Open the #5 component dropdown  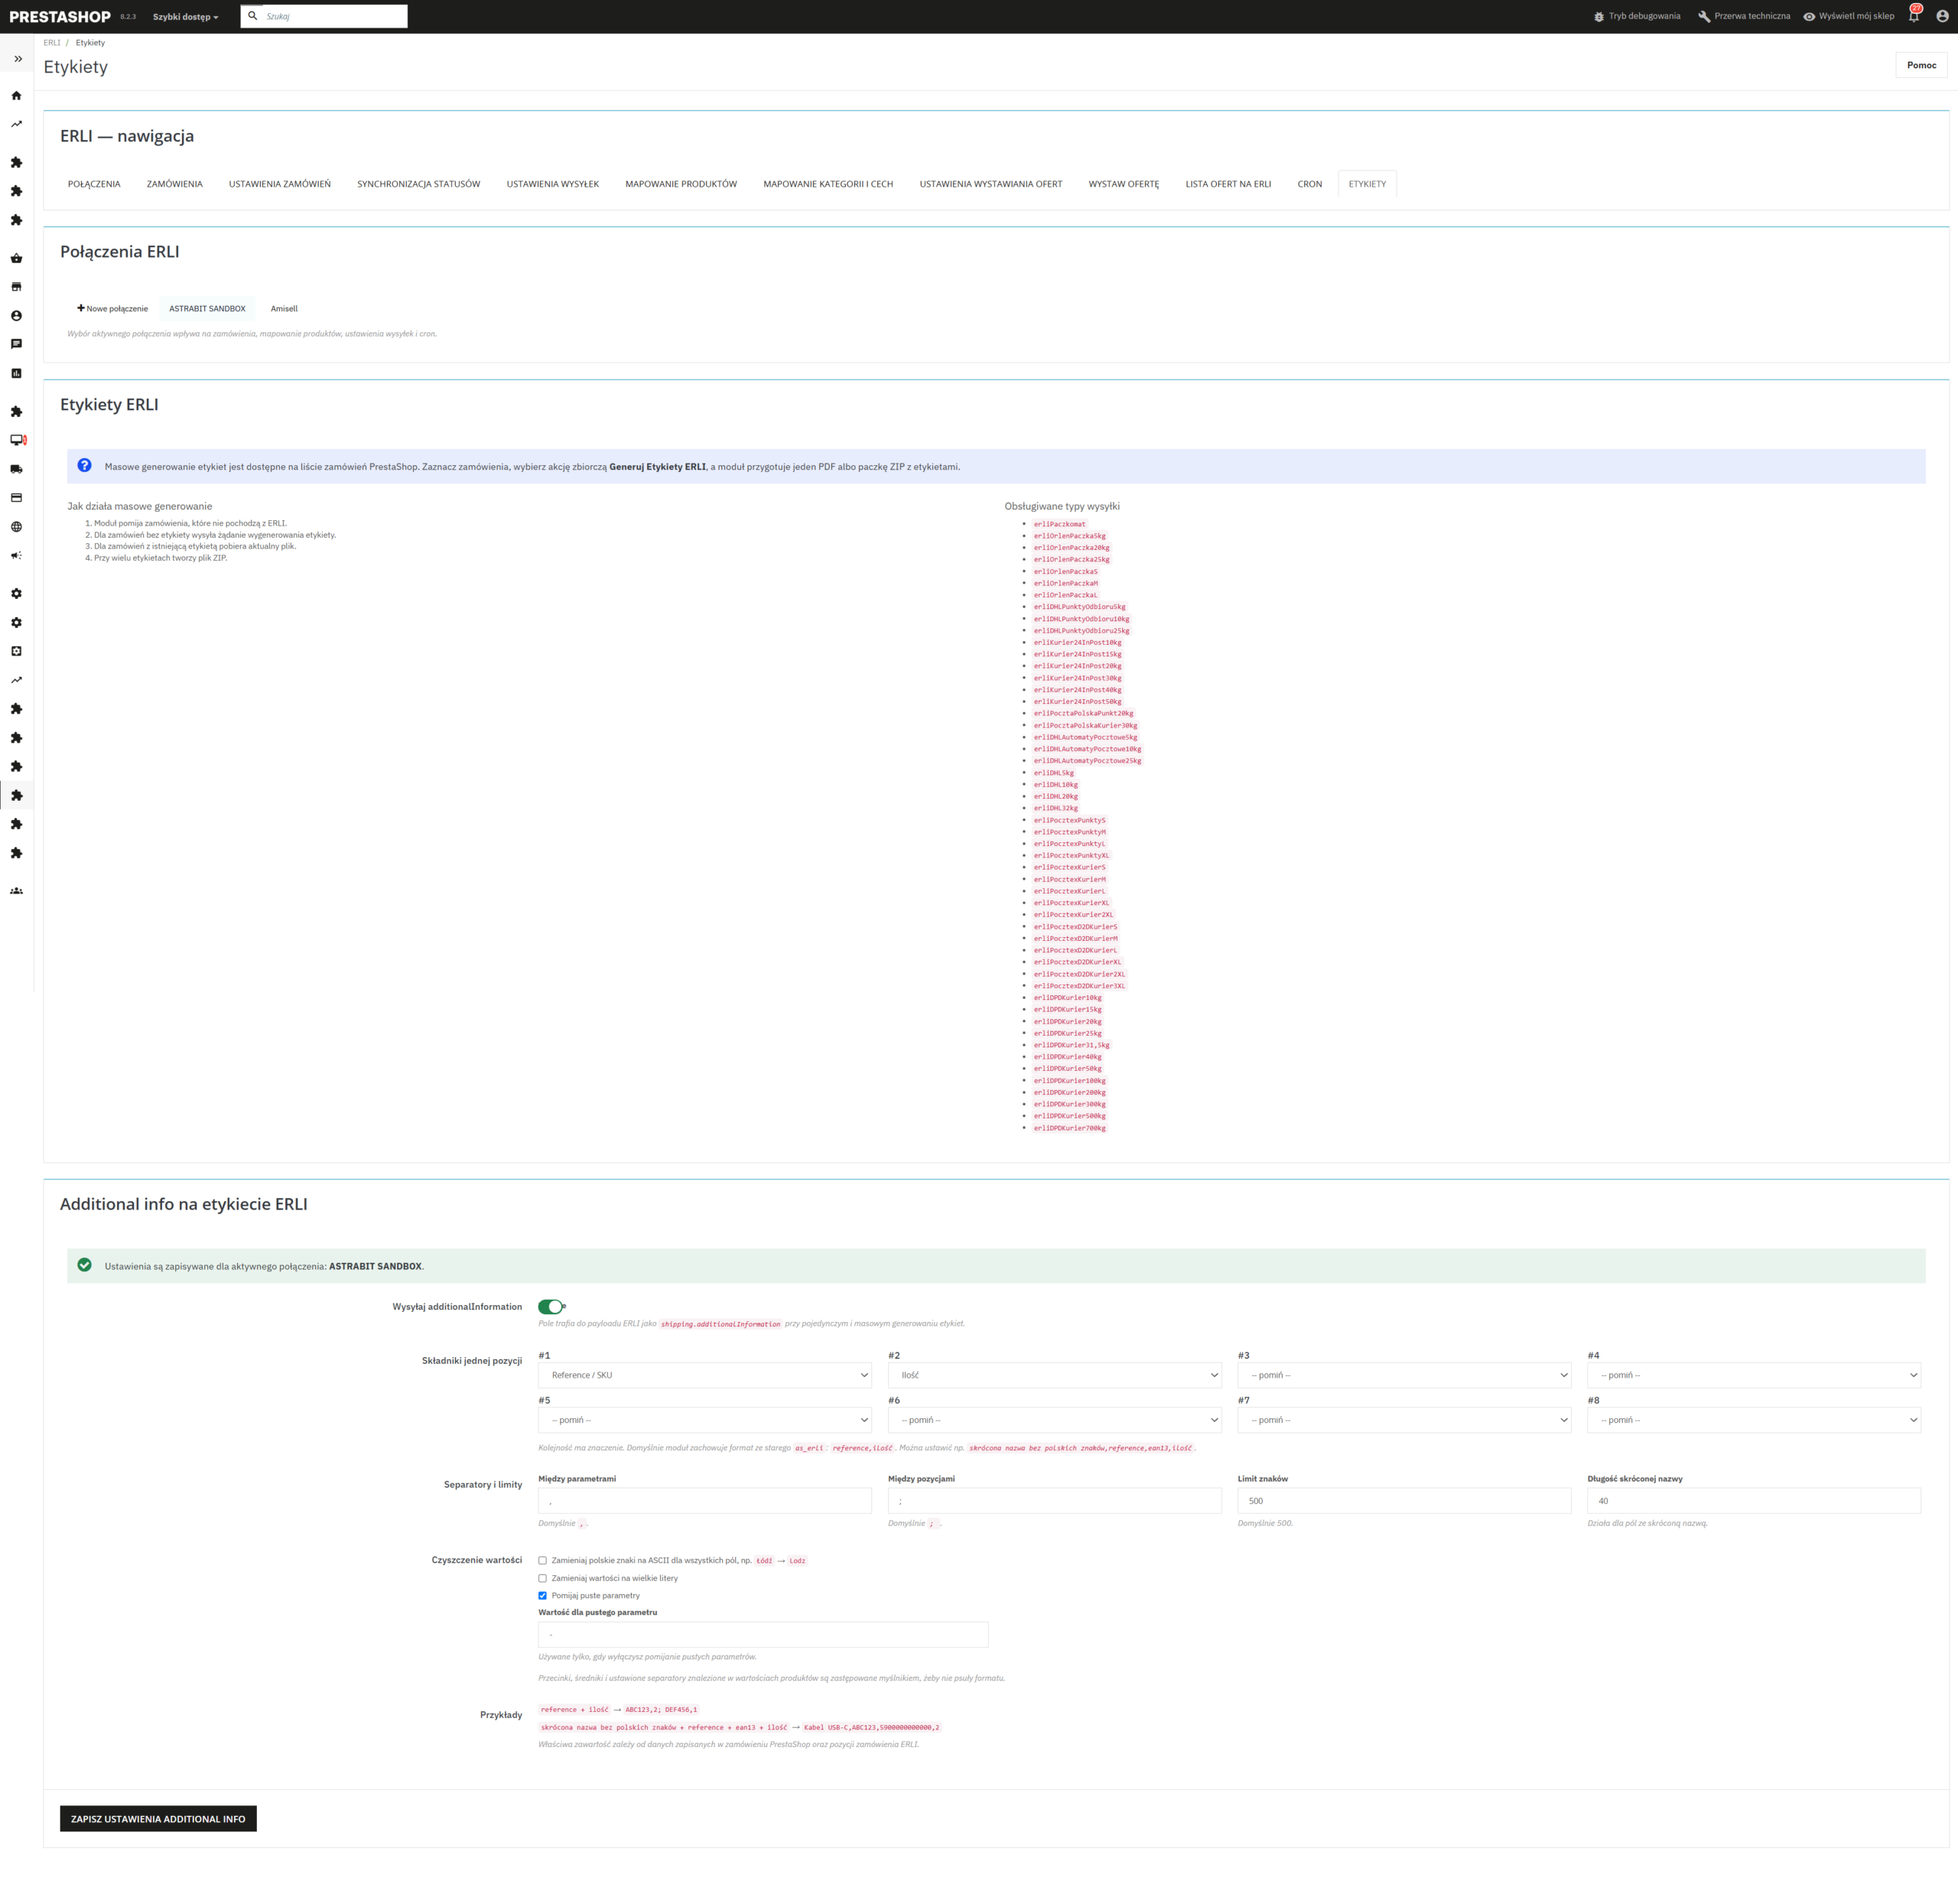[x=705, y=1421]
